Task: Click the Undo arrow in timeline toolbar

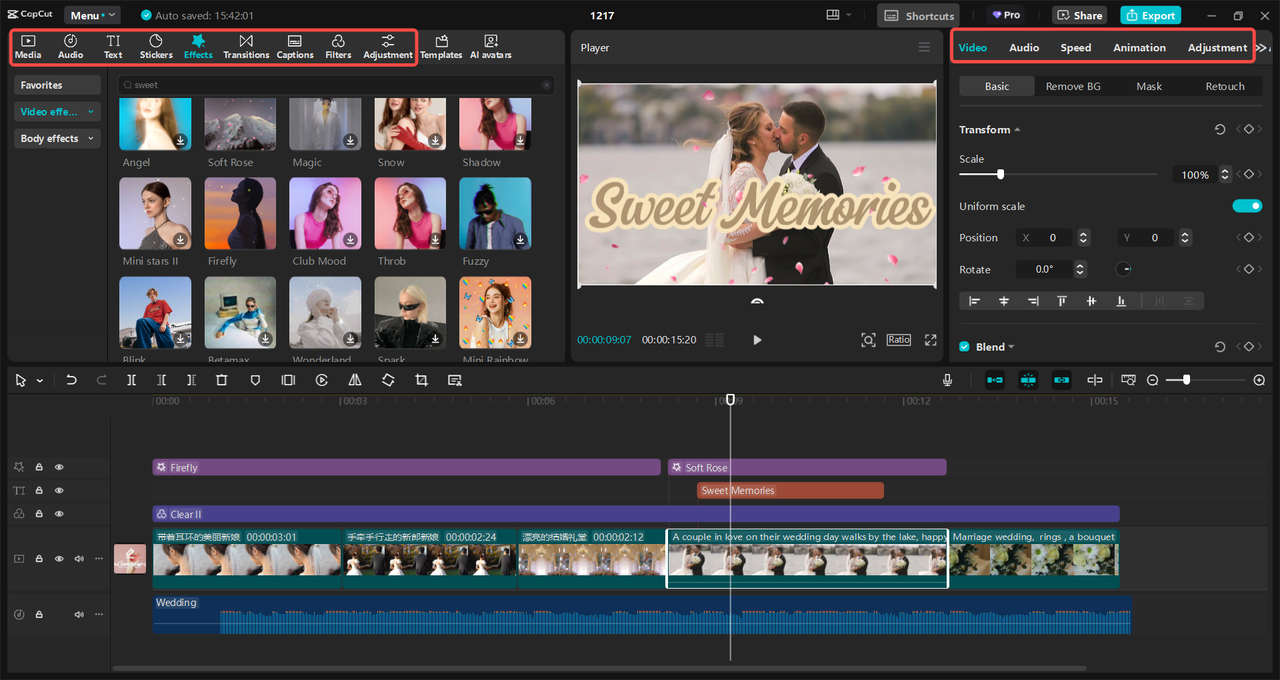Action: (x=71, y=380)
